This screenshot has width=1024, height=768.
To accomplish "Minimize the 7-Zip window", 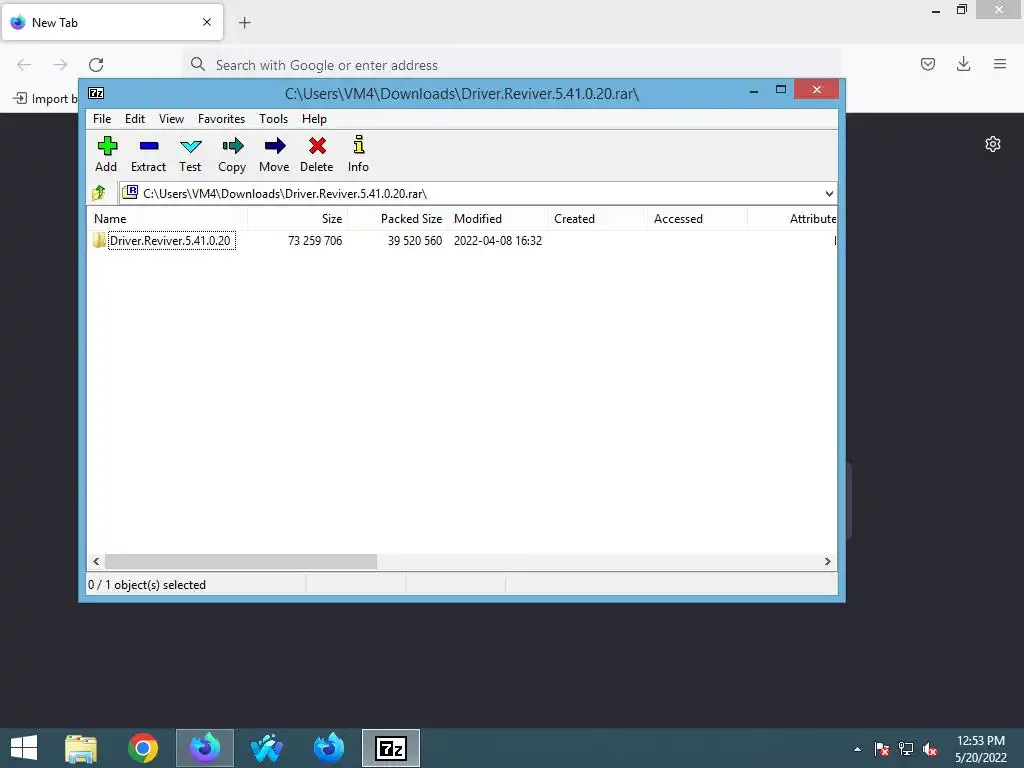I will coord(754,90).
